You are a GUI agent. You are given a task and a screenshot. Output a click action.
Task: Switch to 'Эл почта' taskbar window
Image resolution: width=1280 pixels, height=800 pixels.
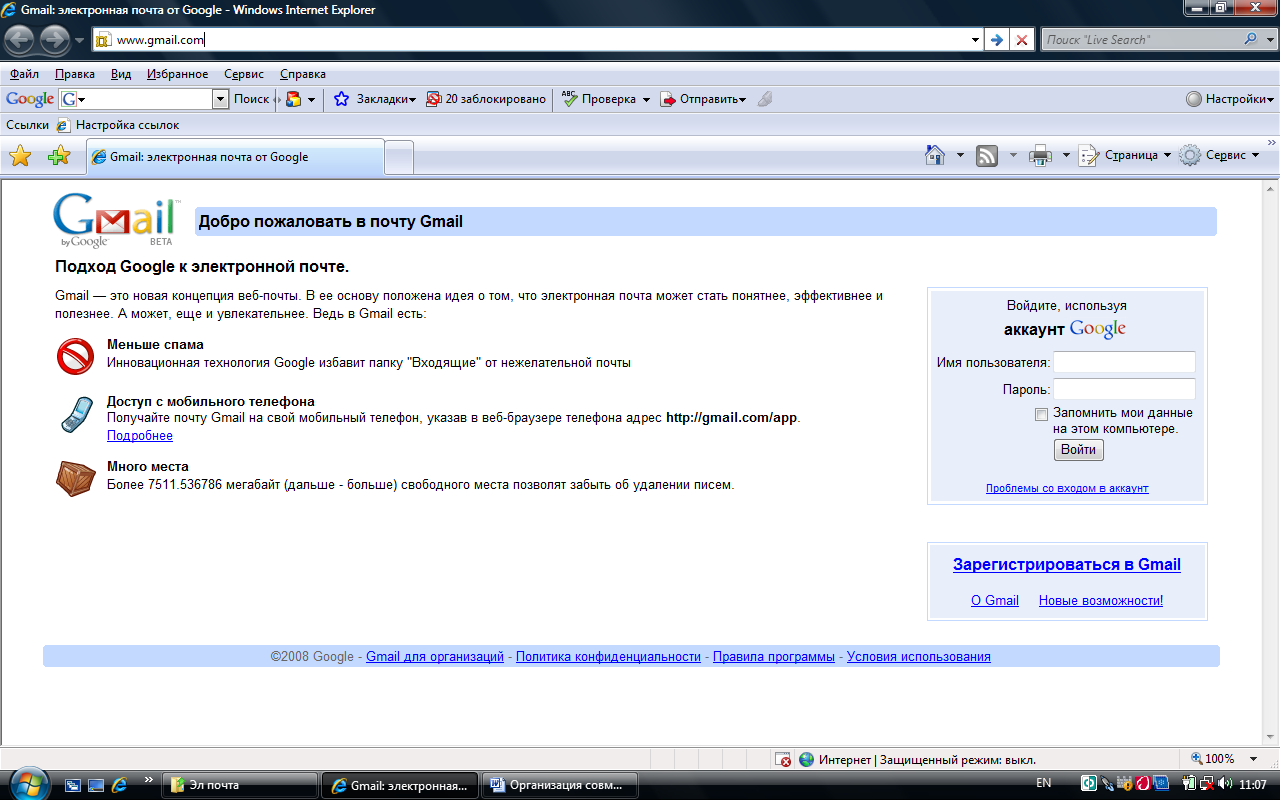pyautogui.click(x=240, y=785)
